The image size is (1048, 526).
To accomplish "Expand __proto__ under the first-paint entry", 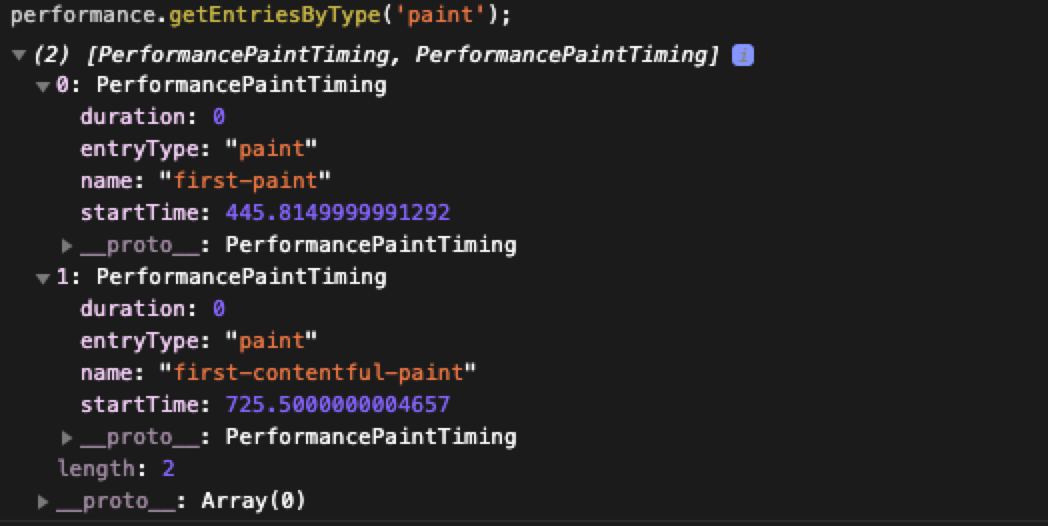I will point(67,246).
